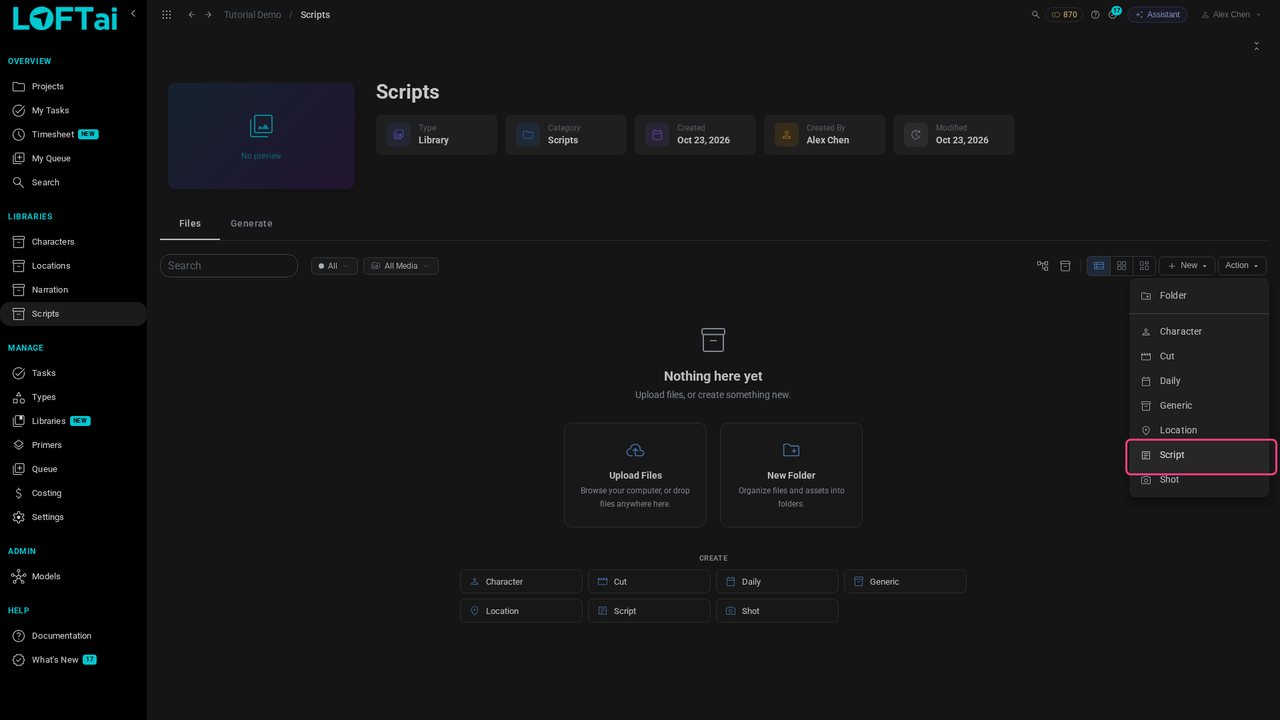
Task: Choose Location from the New menu
Action: pyautogui.click(x=1199, y=430)
